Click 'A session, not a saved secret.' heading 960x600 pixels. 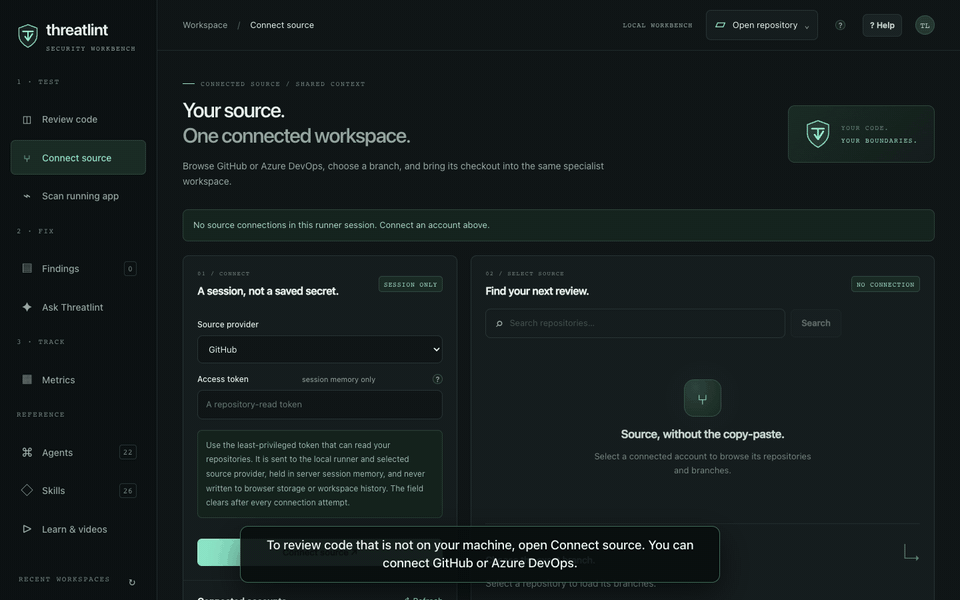(268, 291)
